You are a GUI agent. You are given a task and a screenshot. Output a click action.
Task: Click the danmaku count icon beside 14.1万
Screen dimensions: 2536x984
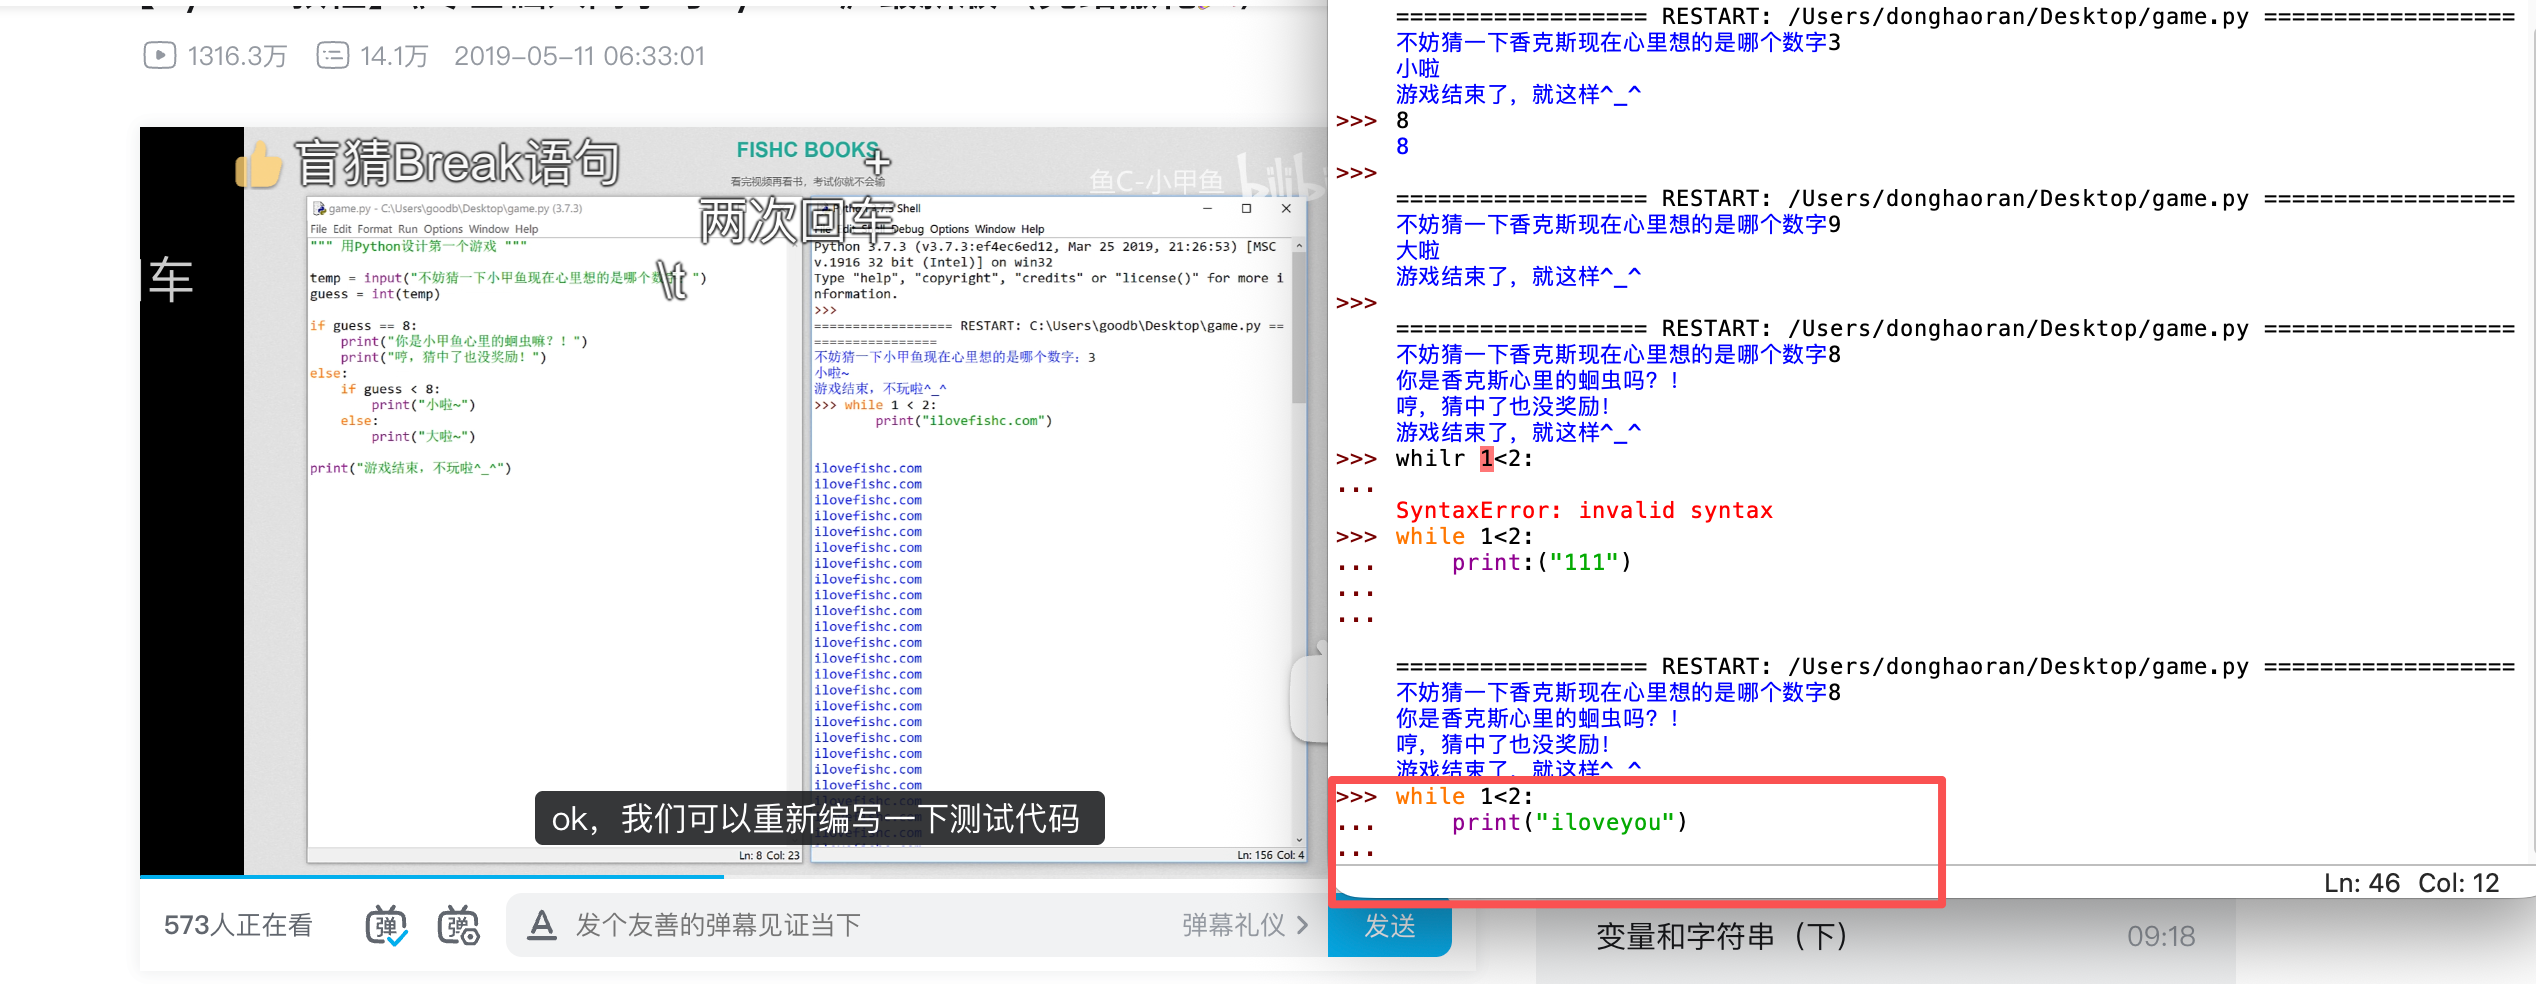(333, 55)
